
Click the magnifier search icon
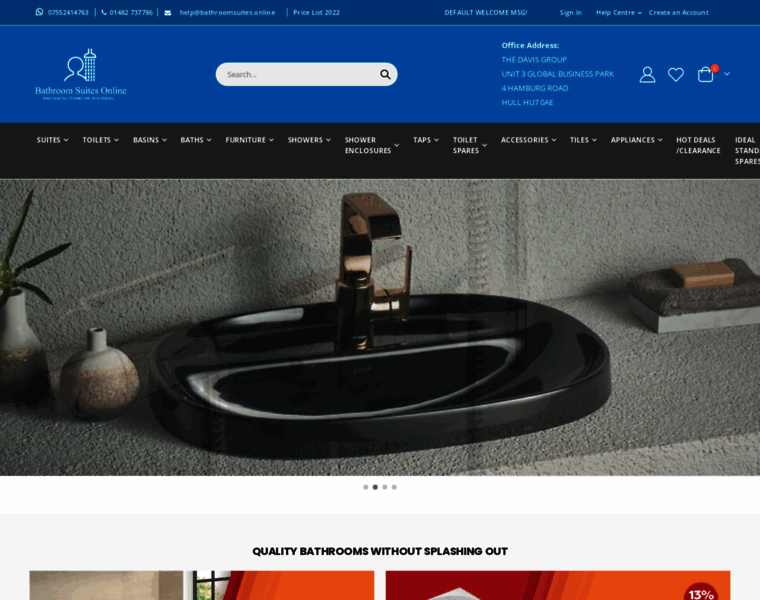coord(385,74)
